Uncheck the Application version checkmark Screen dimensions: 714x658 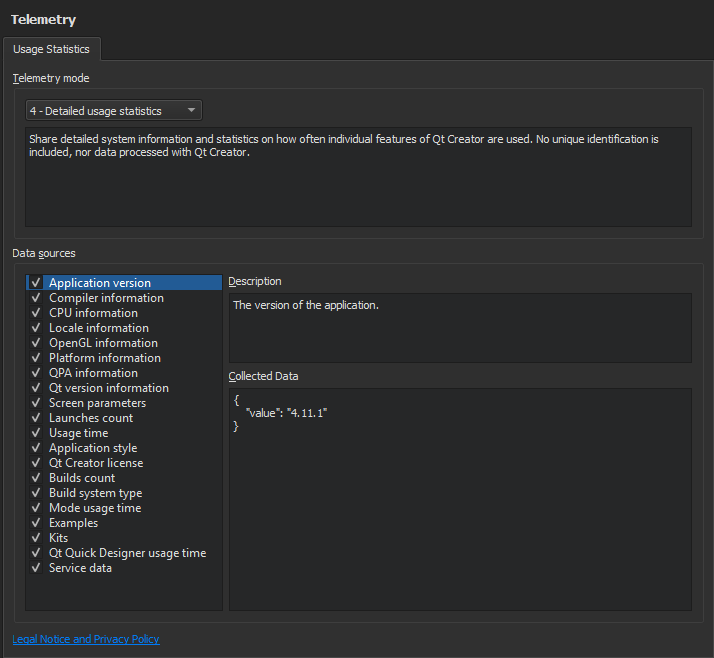[35, 283]
